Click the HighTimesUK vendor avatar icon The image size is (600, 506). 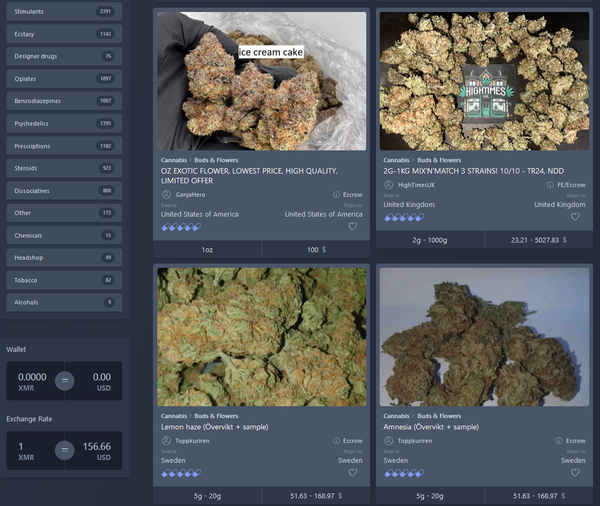(x=389, y=185)
